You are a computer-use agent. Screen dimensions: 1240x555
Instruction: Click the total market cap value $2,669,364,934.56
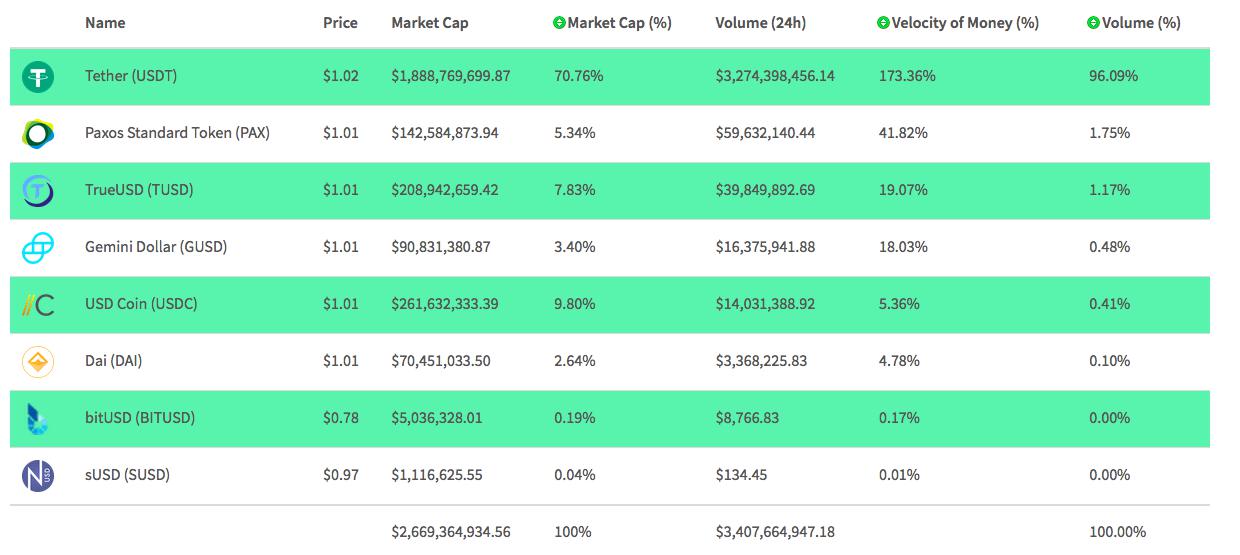(x=451, y=532)
